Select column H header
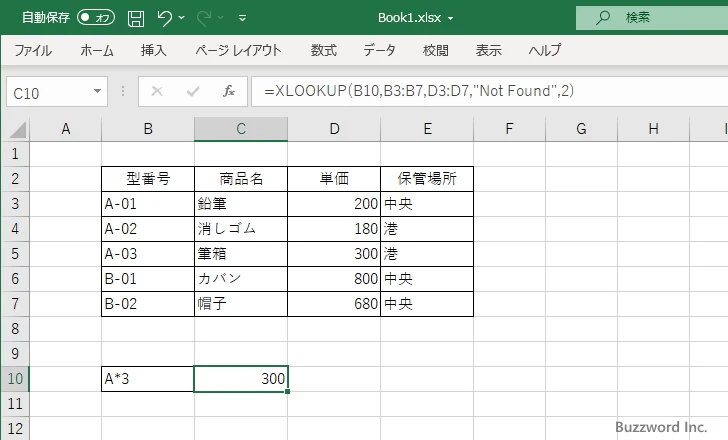This screenshot has width=728, height=440. (x=653, y=129)
